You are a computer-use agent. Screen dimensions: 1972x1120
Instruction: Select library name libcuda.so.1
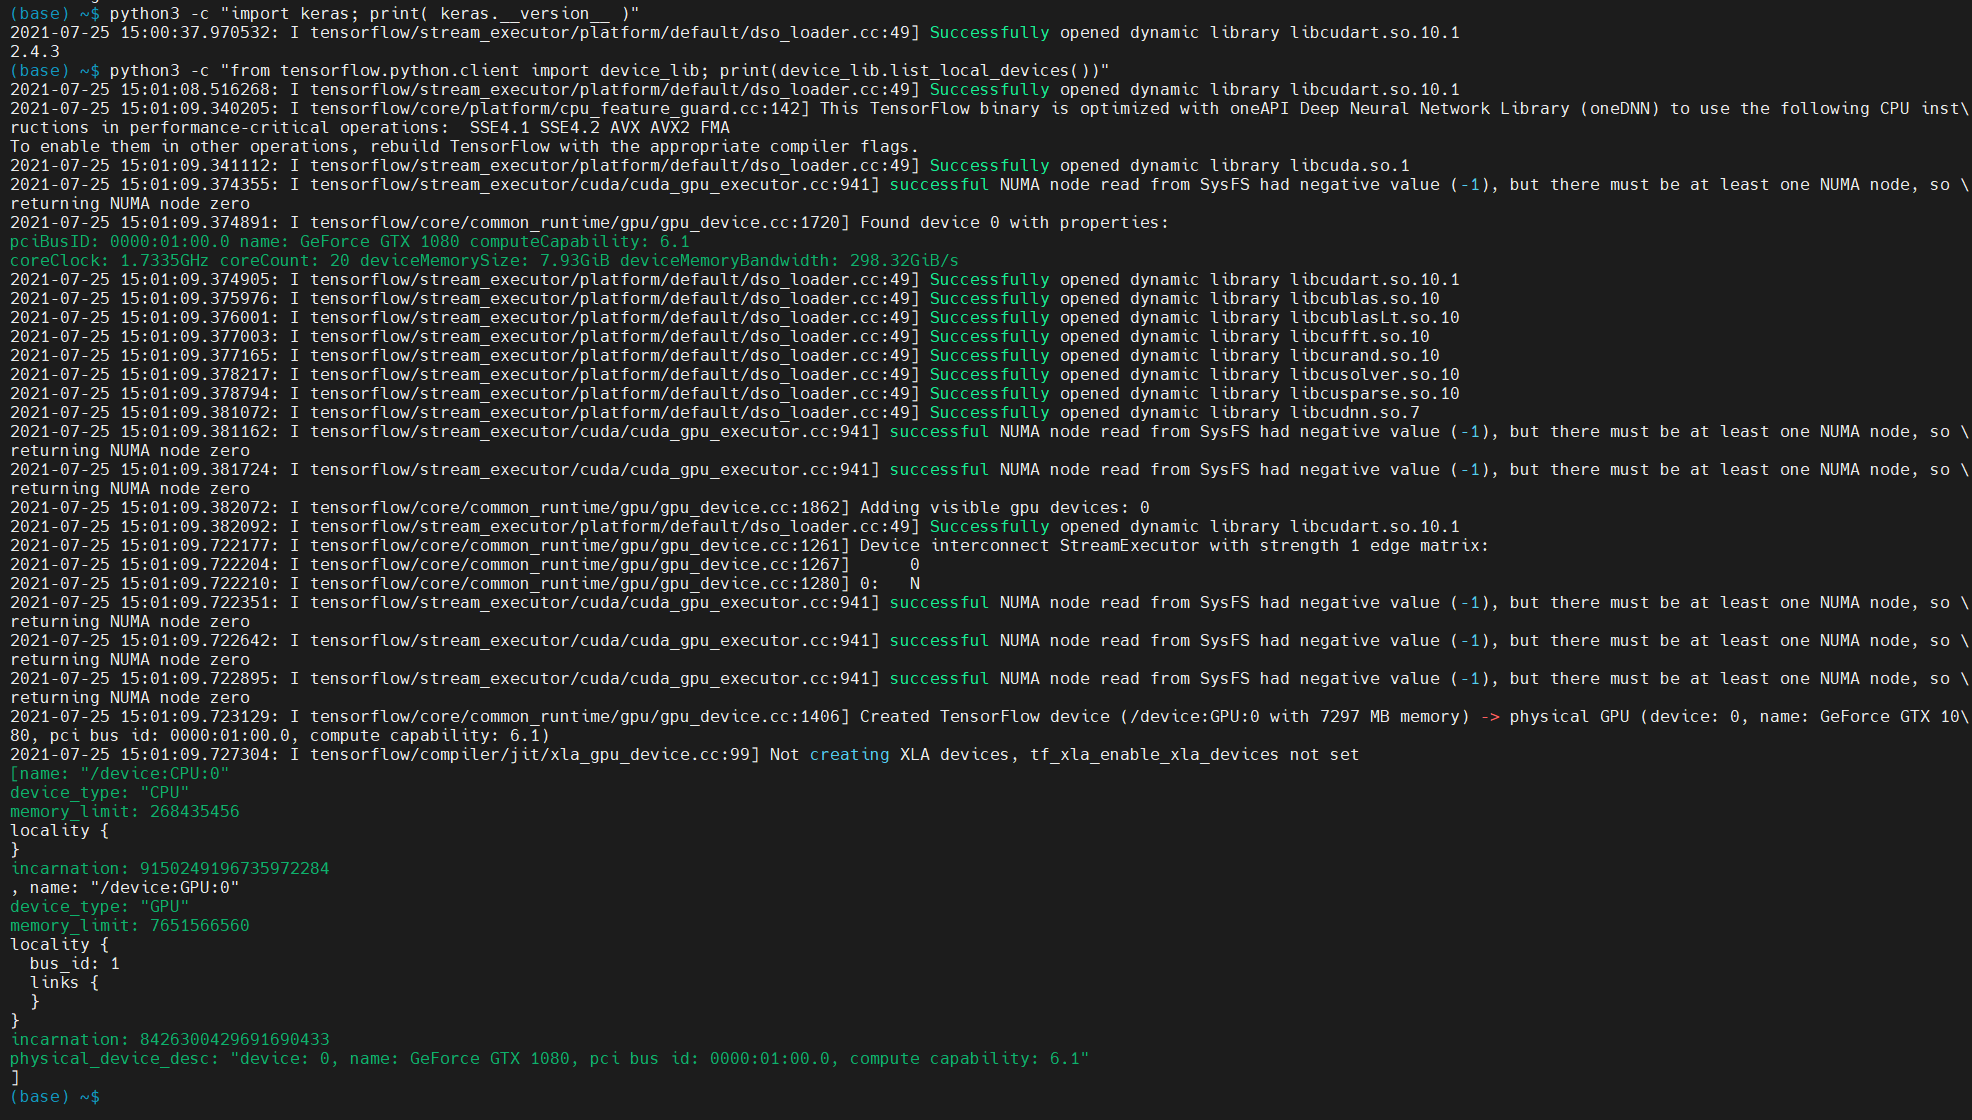(1349, 165)
